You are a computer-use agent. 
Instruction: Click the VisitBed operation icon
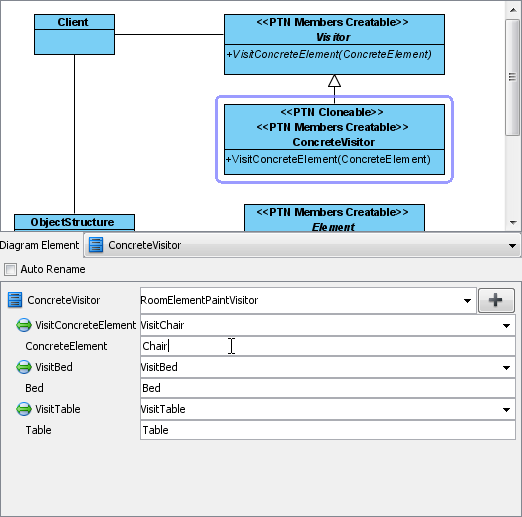pos(24,367)
